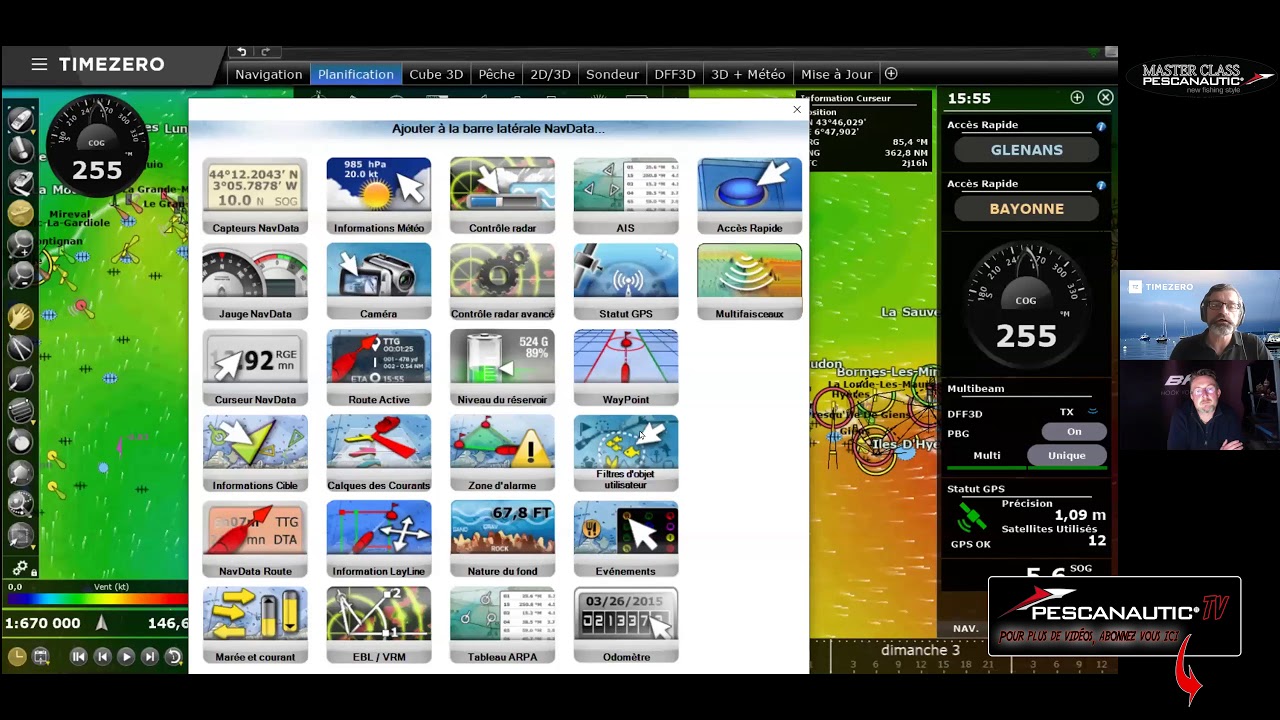The height and width of the screenshot is (720, 1280).
Task: Click the undo arrow in title bar
Action: (x=241, y=52)
